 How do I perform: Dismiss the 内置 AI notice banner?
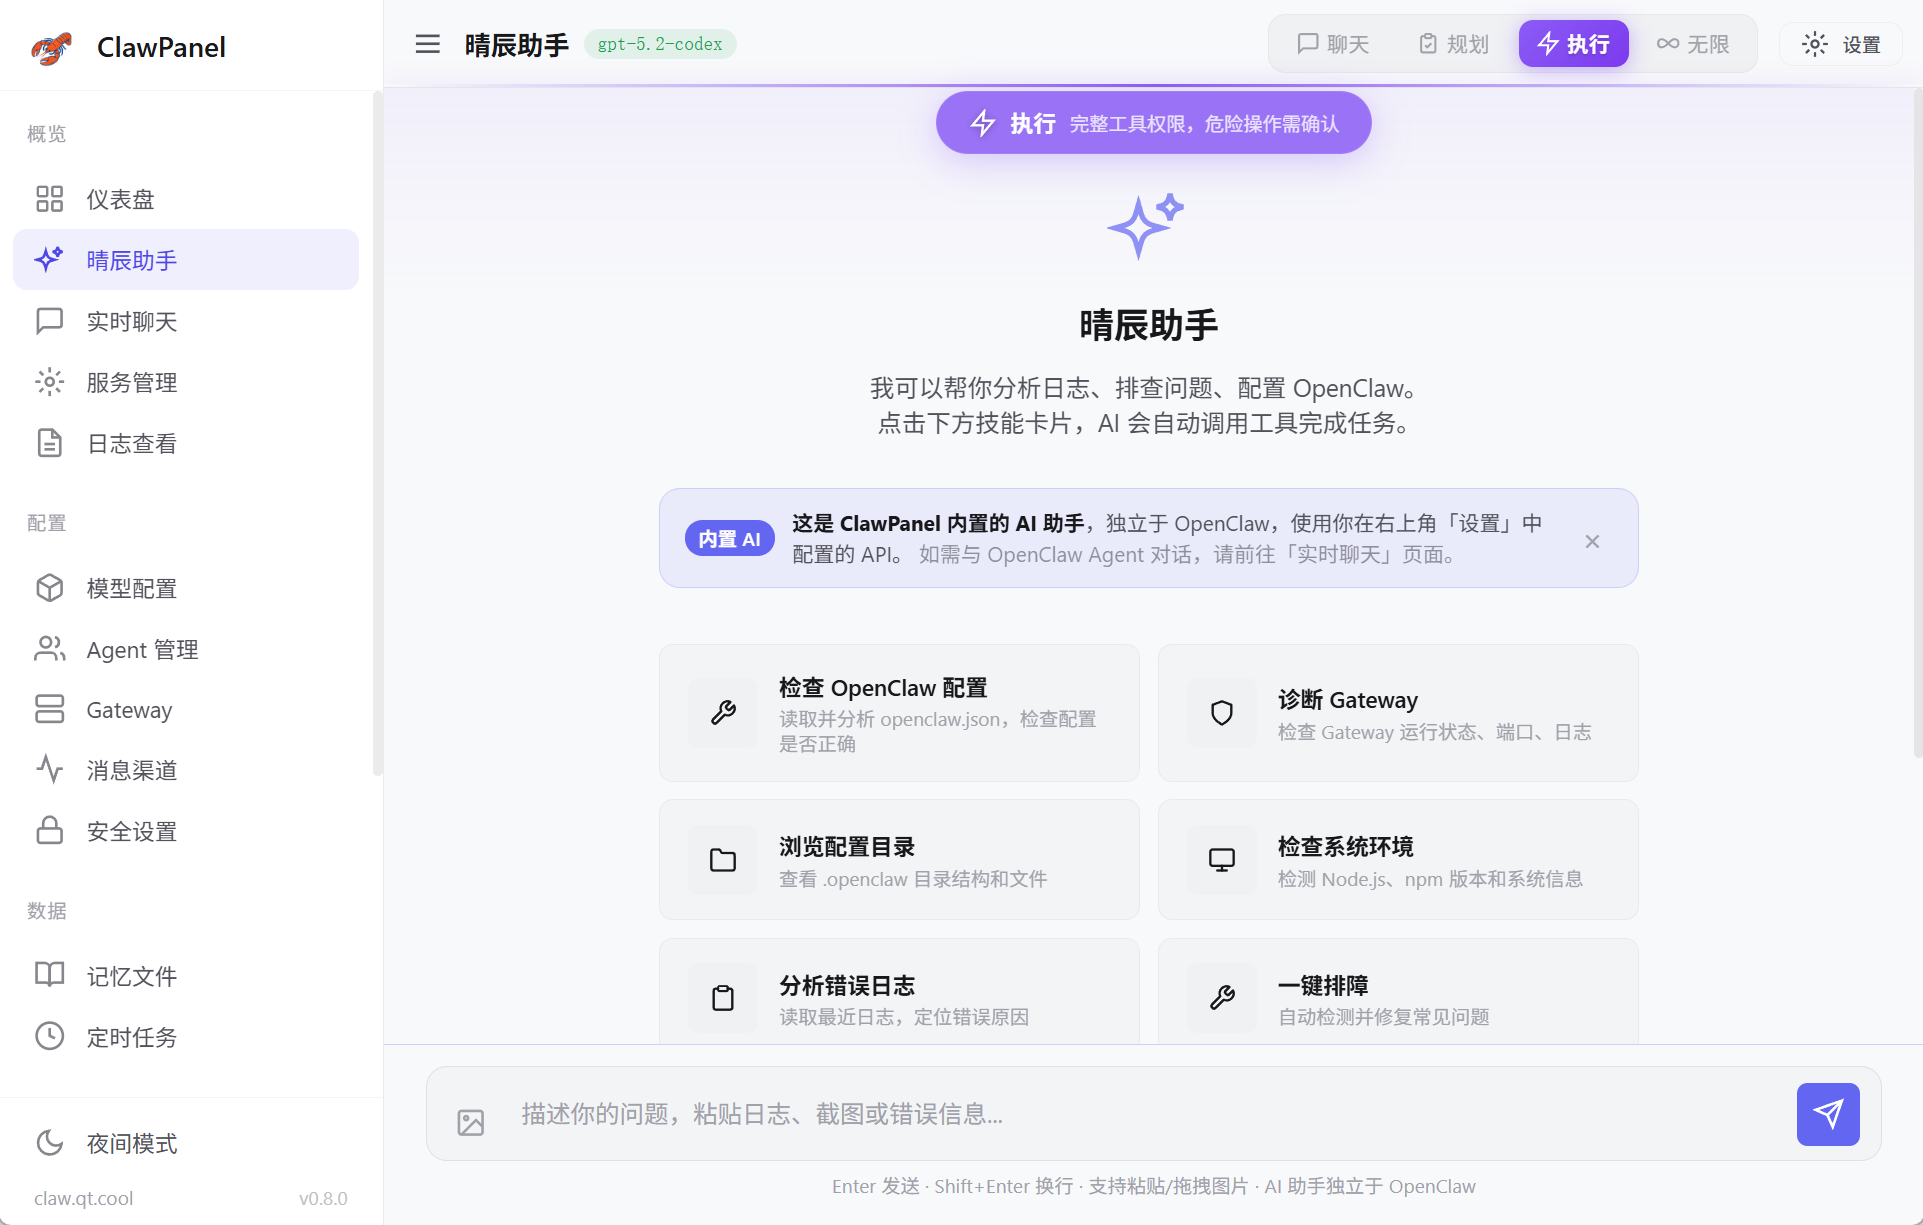click(1592, 541)
